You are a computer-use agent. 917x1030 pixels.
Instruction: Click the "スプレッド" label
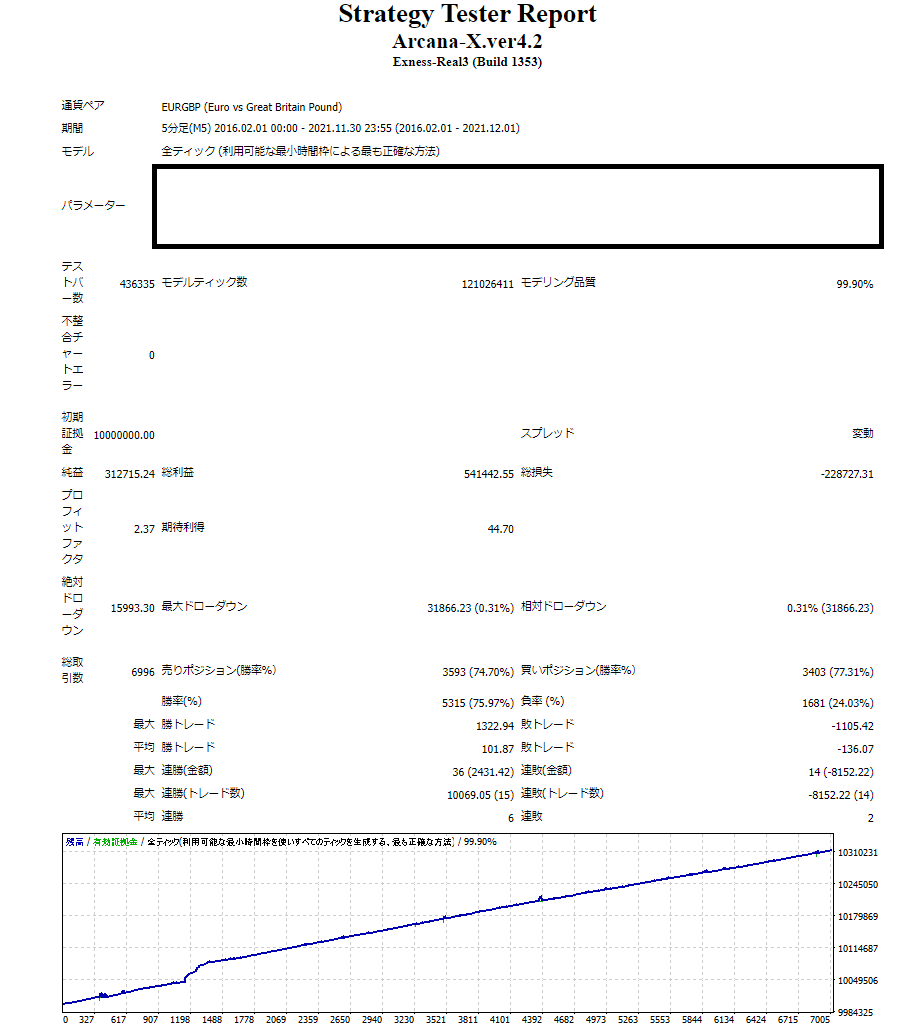tap(547, 433)
